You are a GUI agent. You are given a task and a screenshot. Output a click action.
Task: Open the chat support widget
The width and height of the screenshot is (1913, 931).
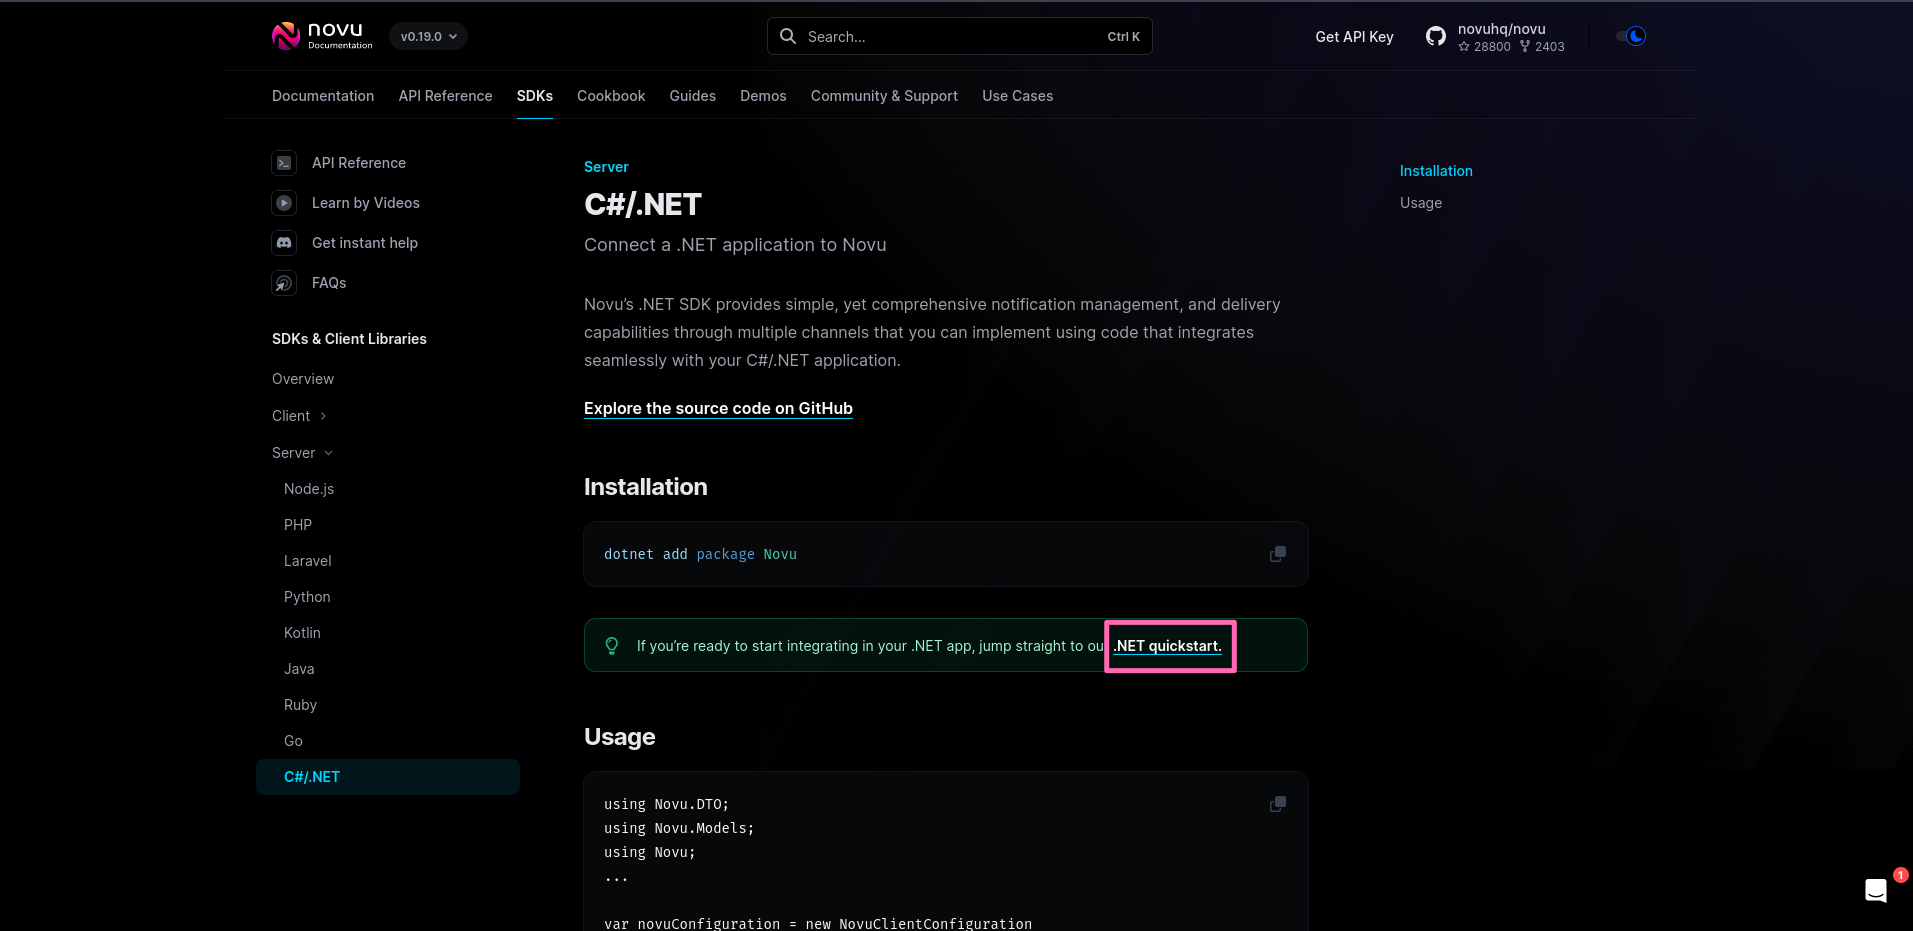pos(1875,889)
